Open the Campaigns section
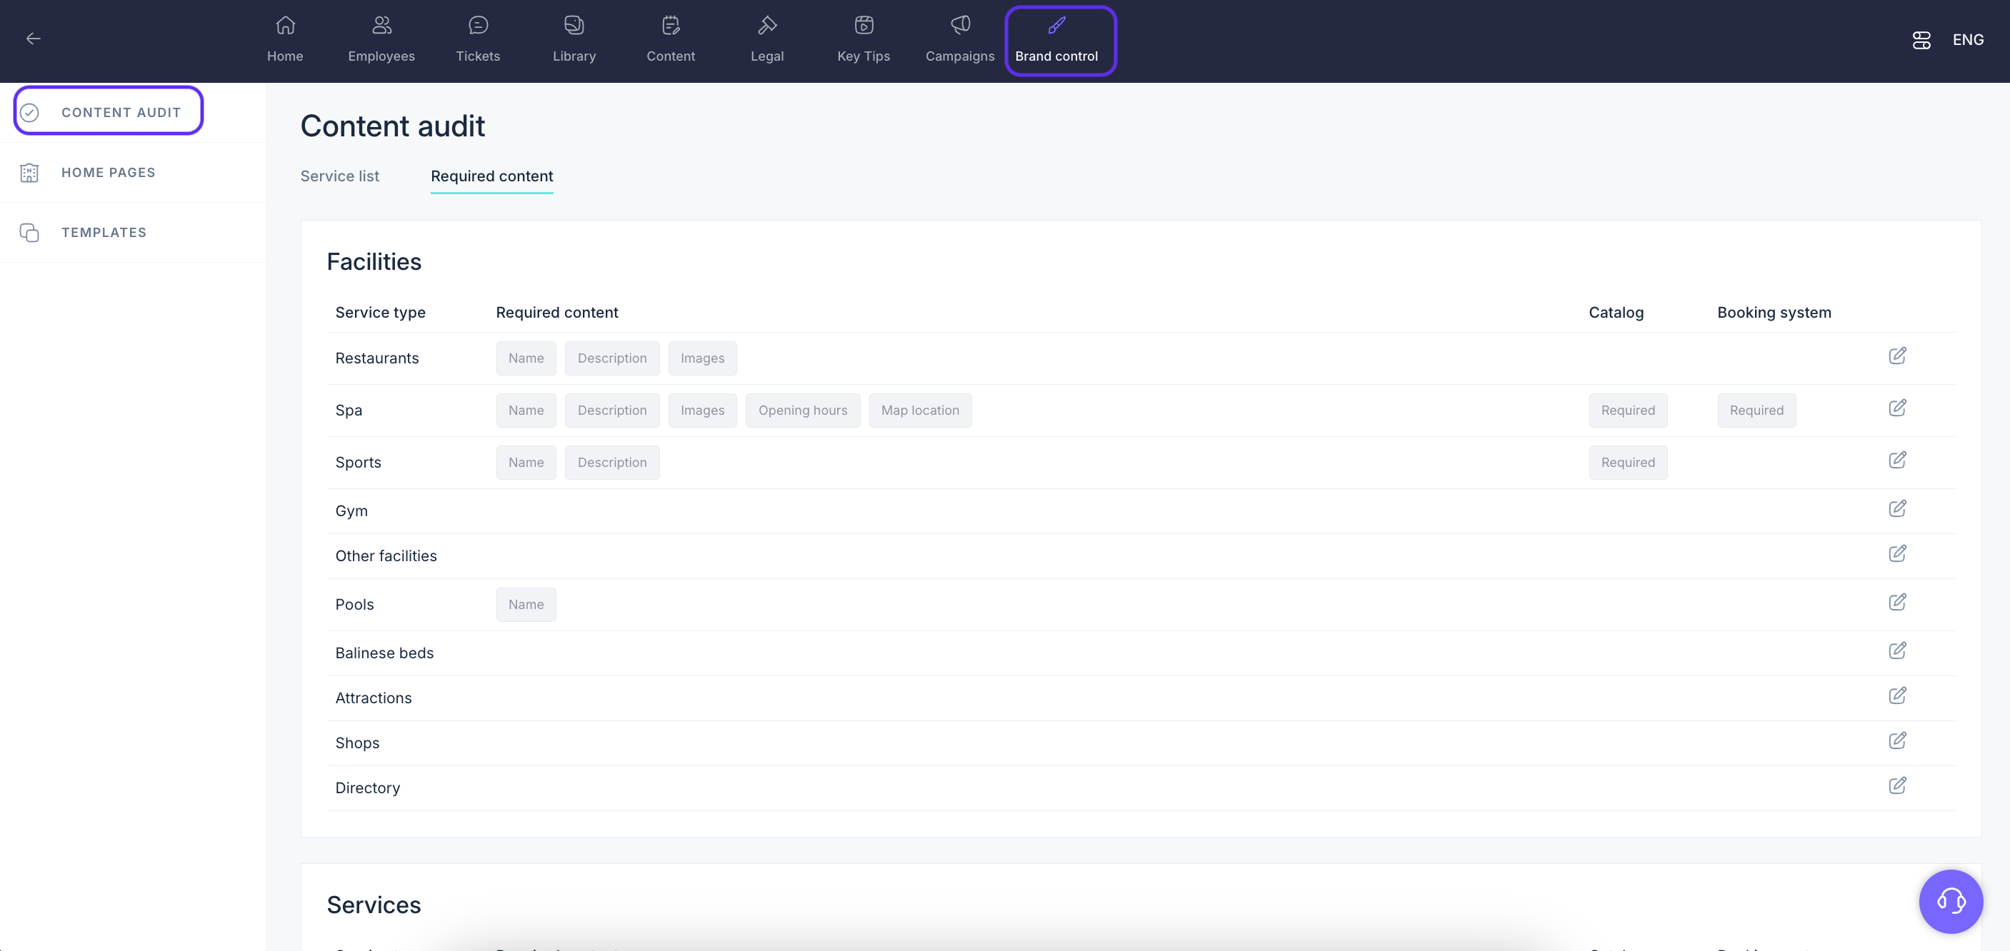The image size is (2010, 951). tap(960, 40)
